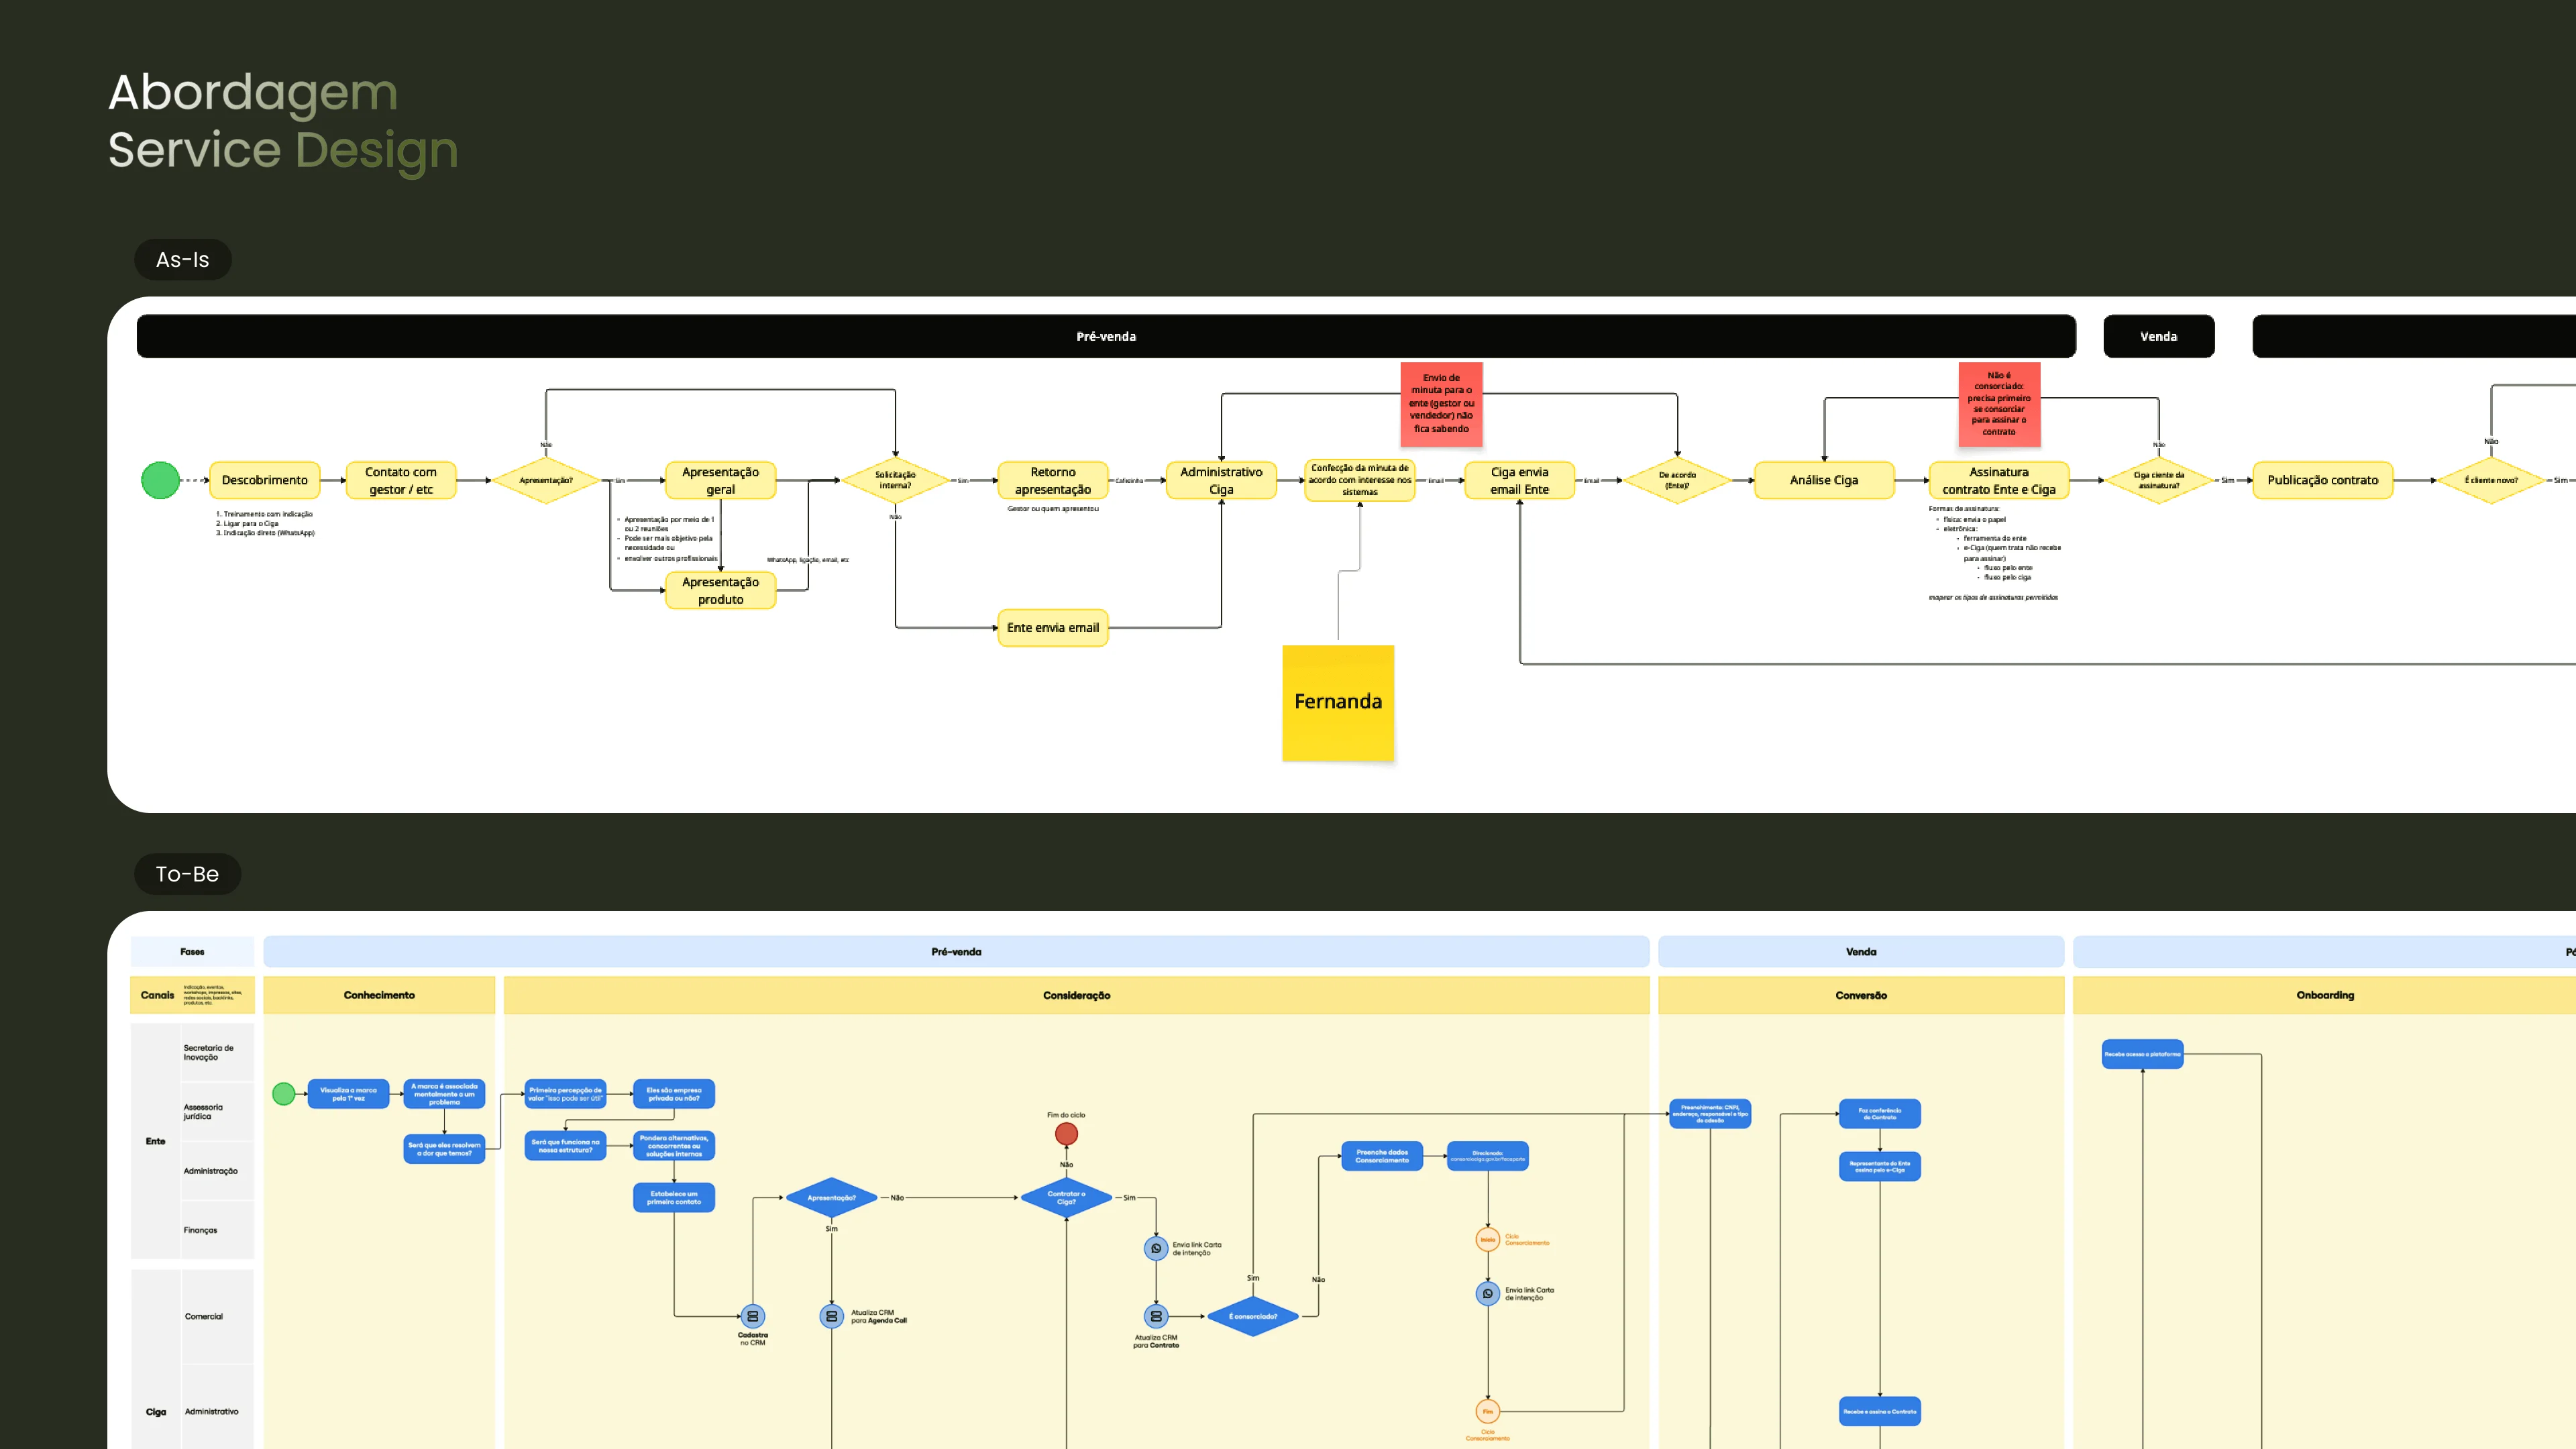2576x1449 pixels.
Task: Select the Ente envia email box
Action: coord(1053,628)
